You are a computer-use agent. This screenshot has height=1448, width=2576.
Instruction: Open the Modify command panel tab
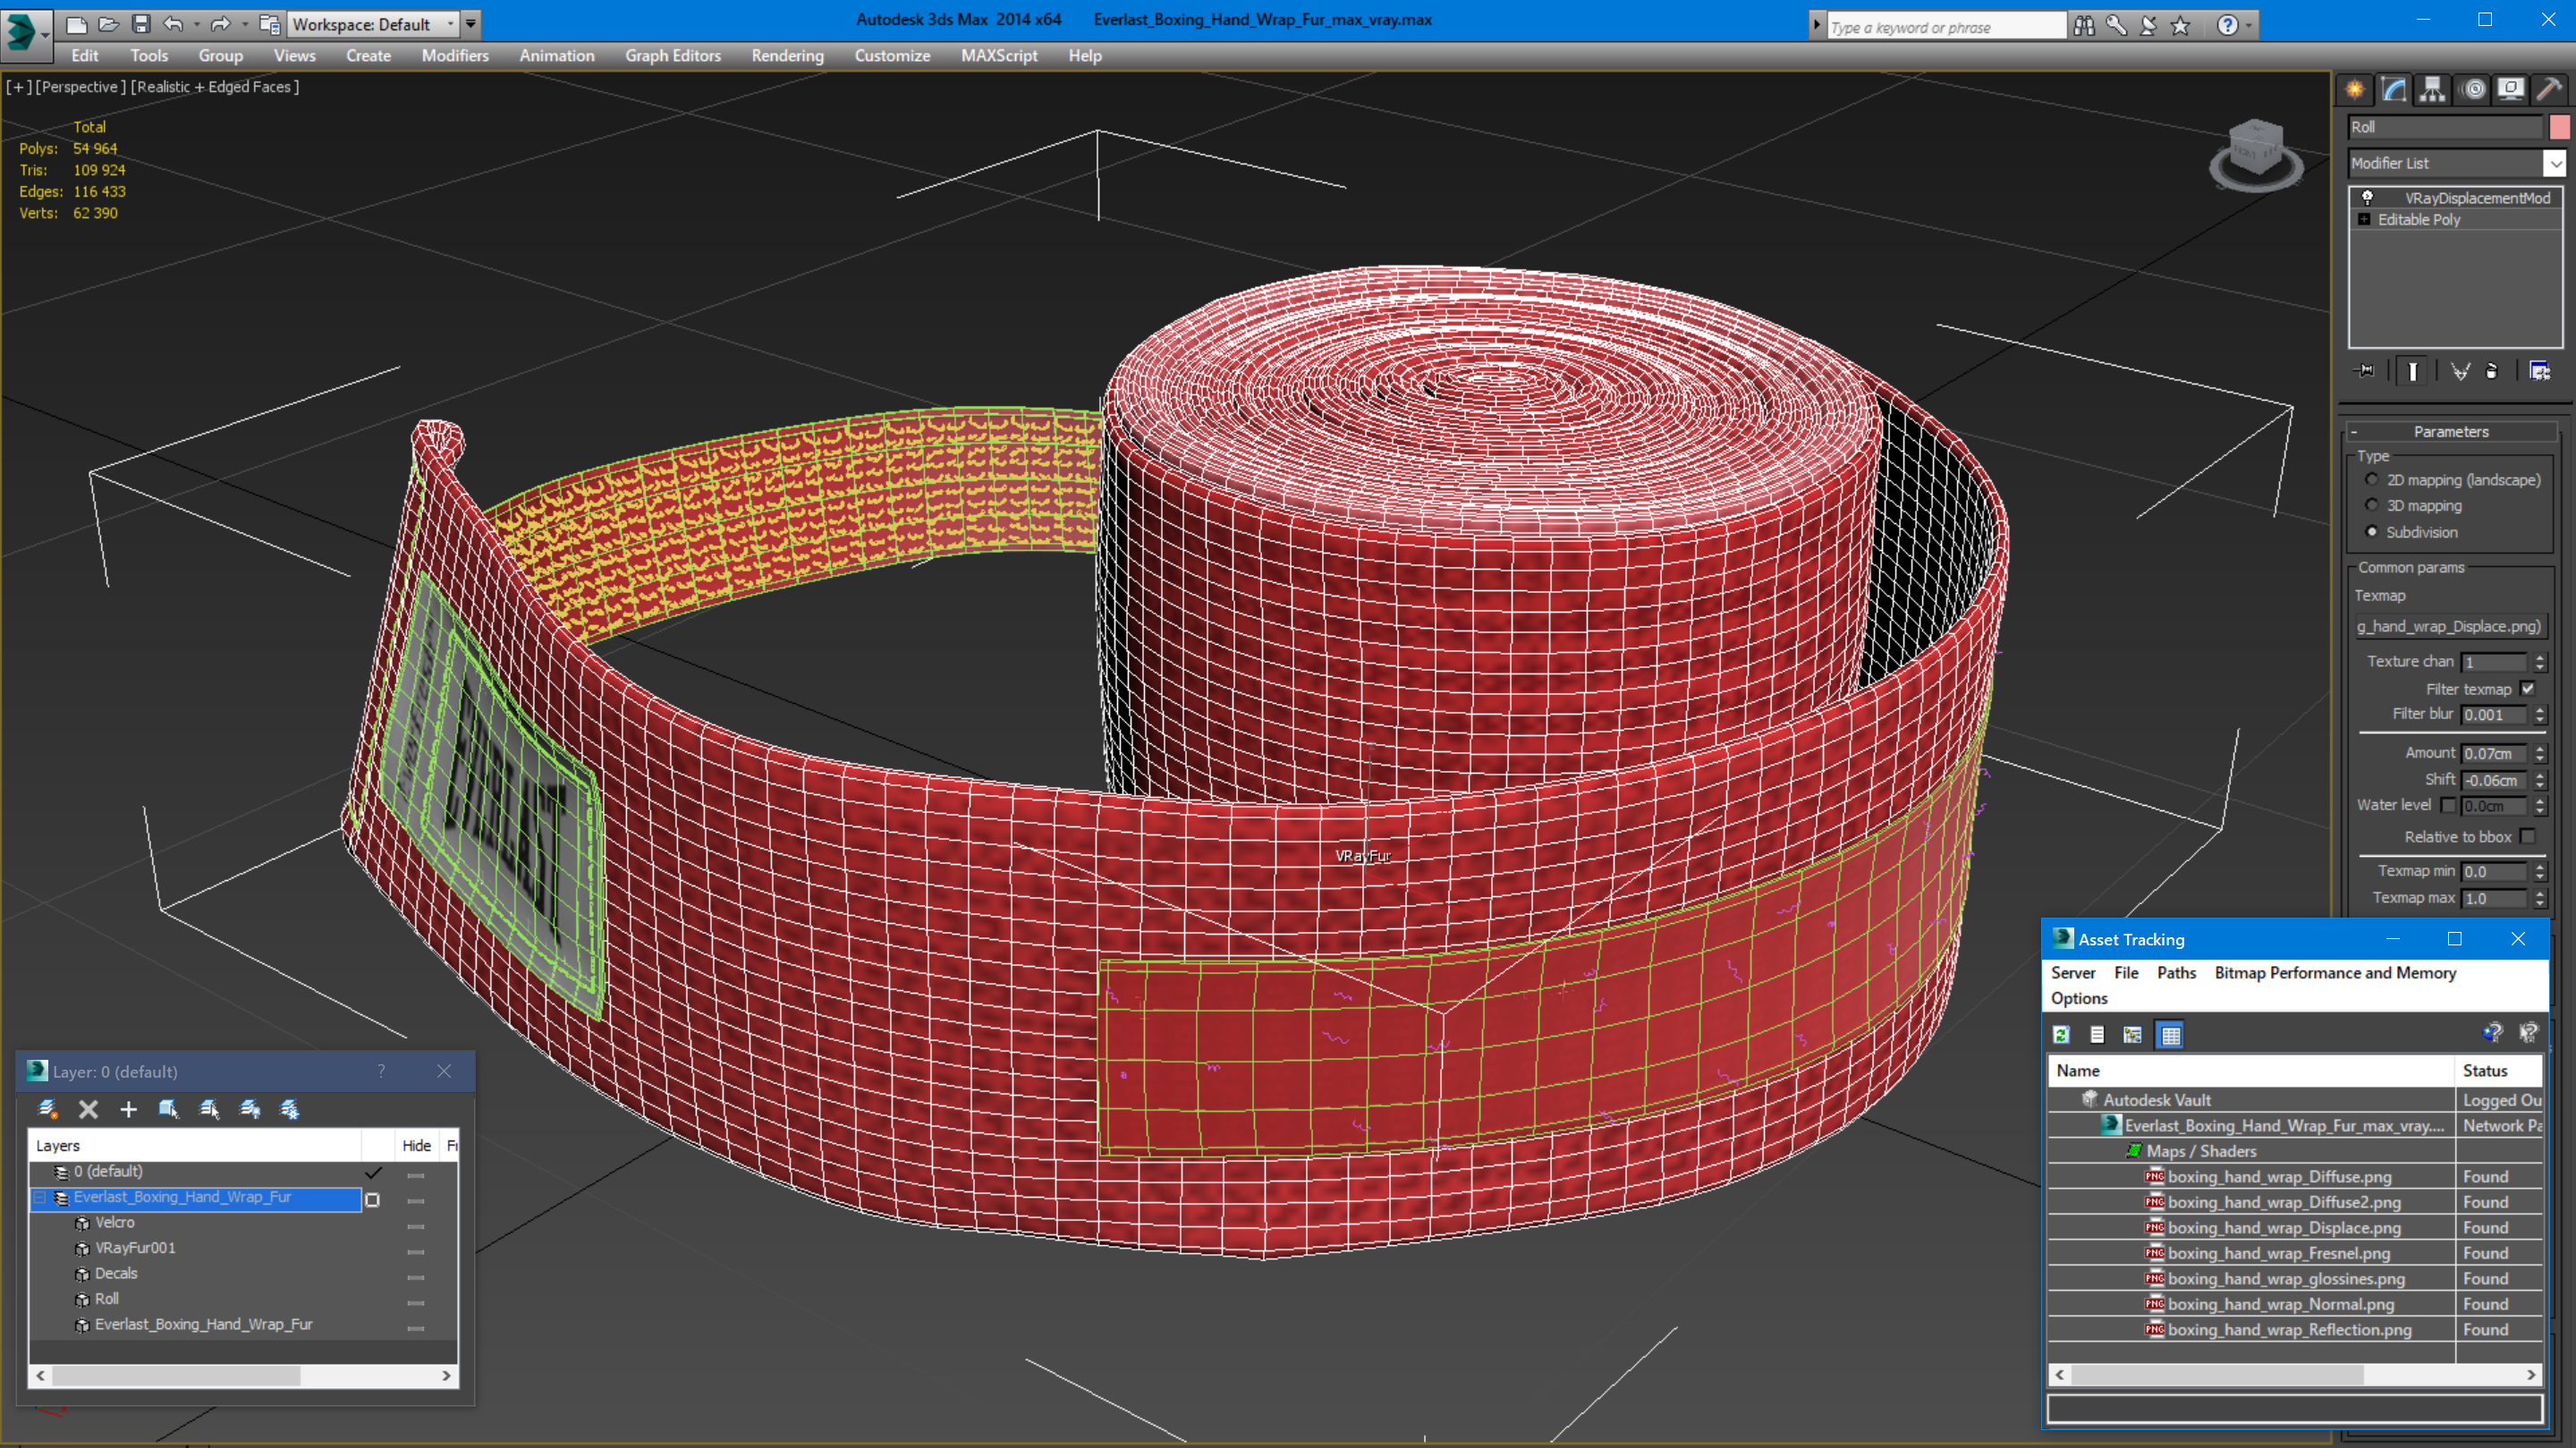click(x=2394, y=90)
